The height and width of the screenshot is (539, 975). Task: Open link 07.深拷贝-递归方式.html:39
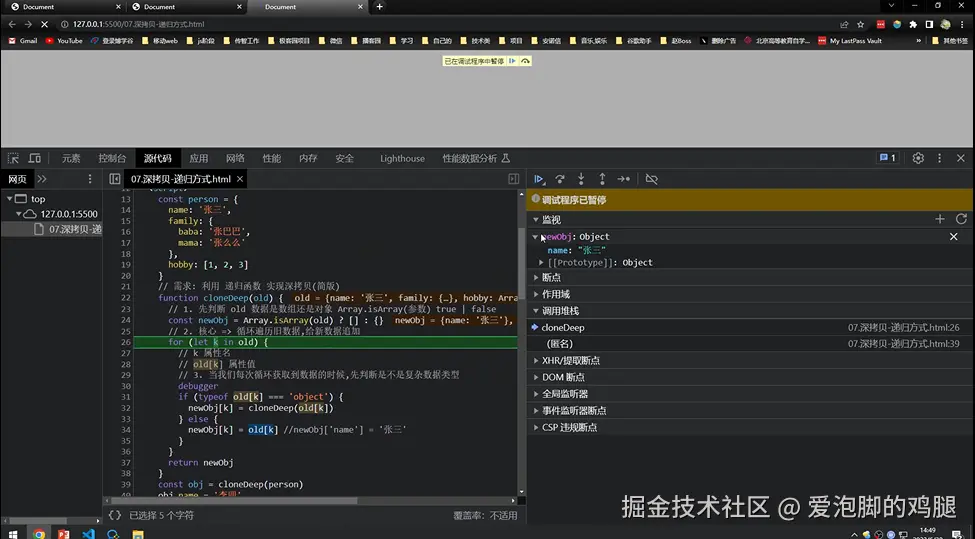903,344
